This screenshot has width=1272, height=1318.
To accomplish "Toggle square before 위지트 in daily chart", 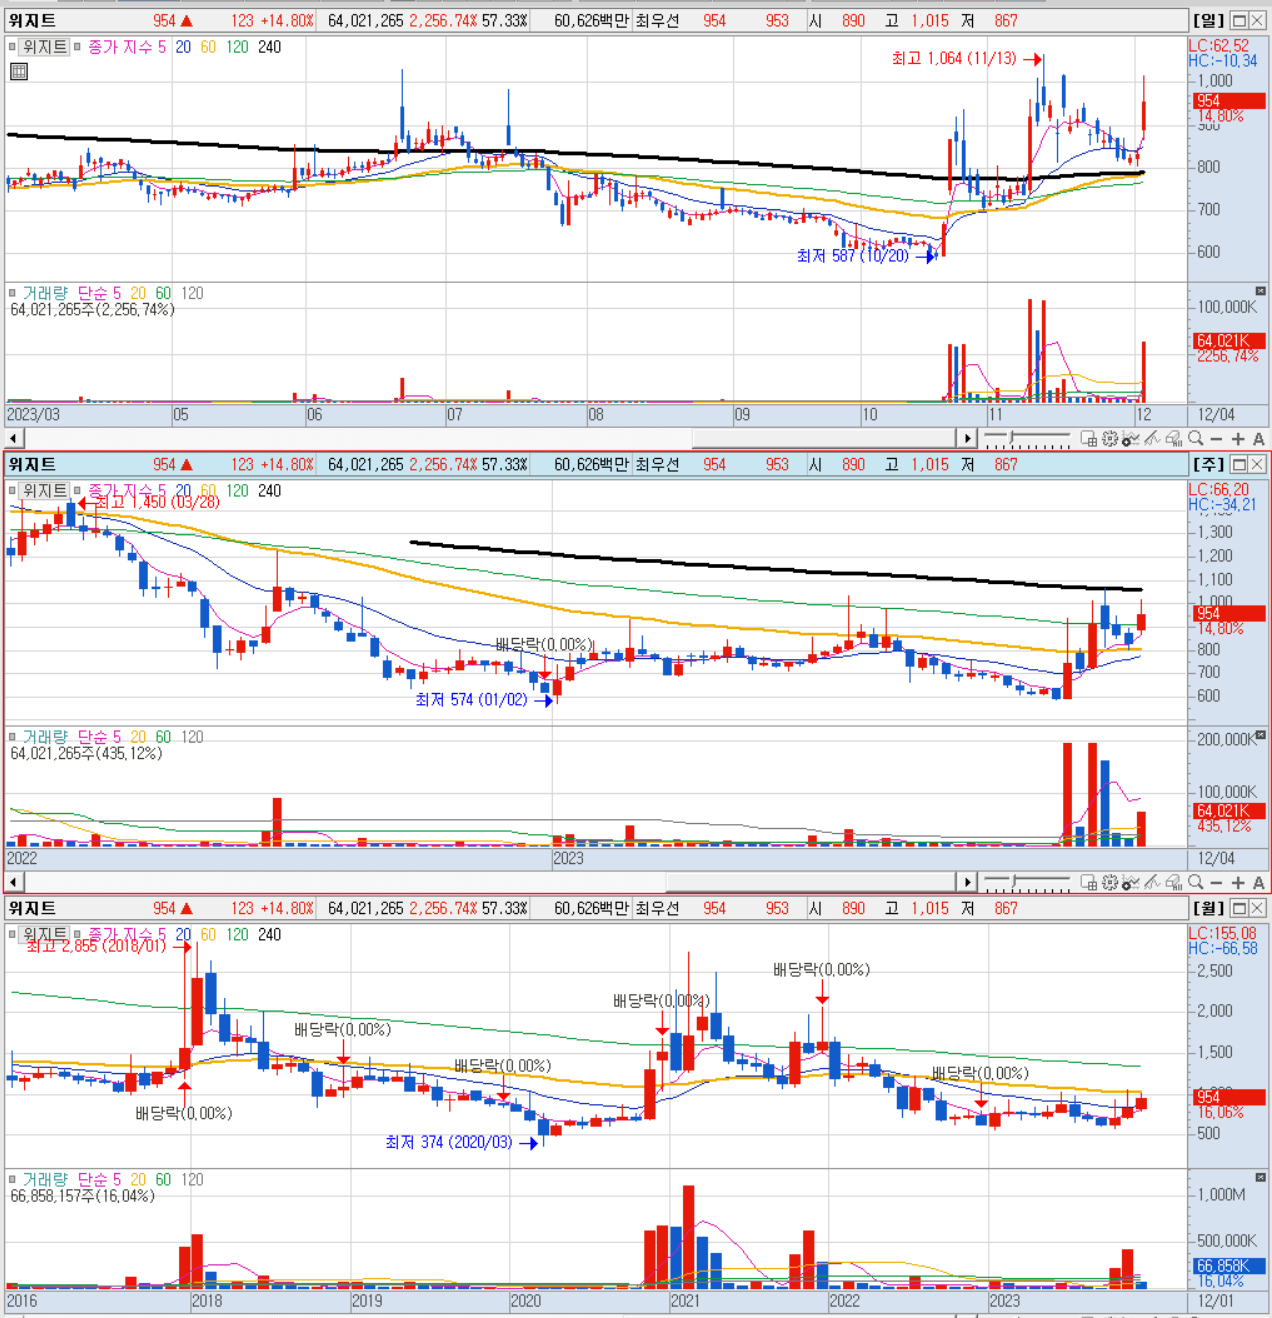I will point(13,47).
